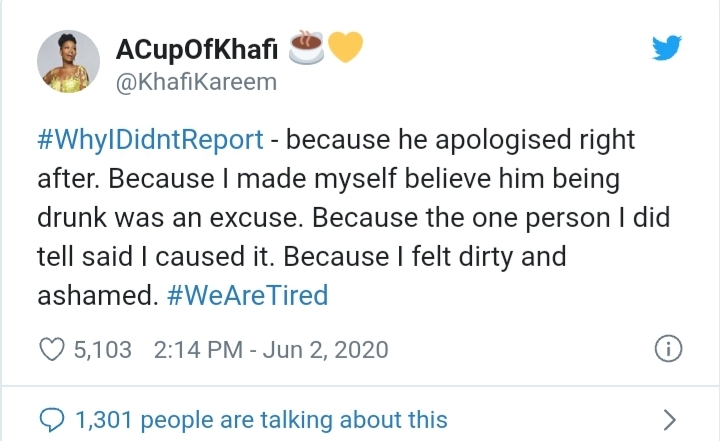Click the coffee cup emoji beside name
The width and height of the screenshot is (720, 441).
pos(306,47)
